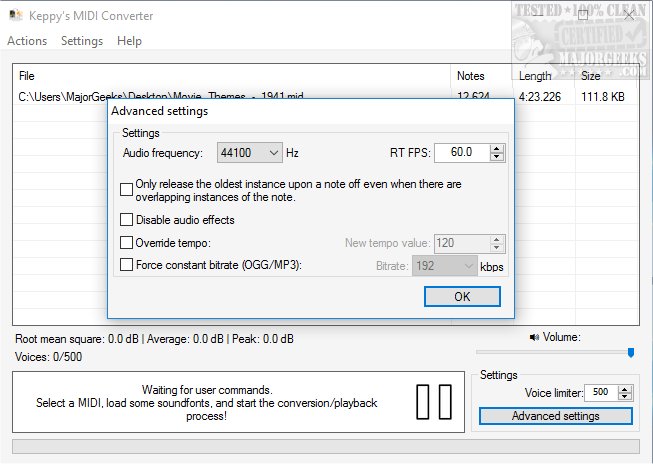The image size is (653, 464).
Task: Click the Advanced settings button
Action: 556,416
